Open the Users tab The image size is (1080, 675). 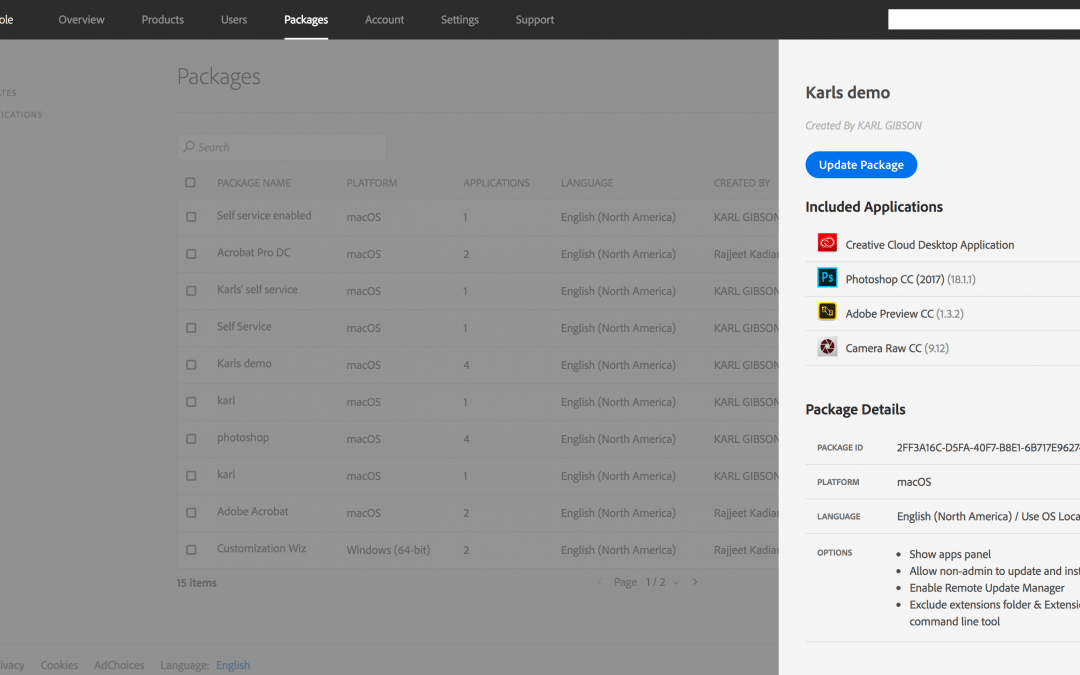point(233,19)
